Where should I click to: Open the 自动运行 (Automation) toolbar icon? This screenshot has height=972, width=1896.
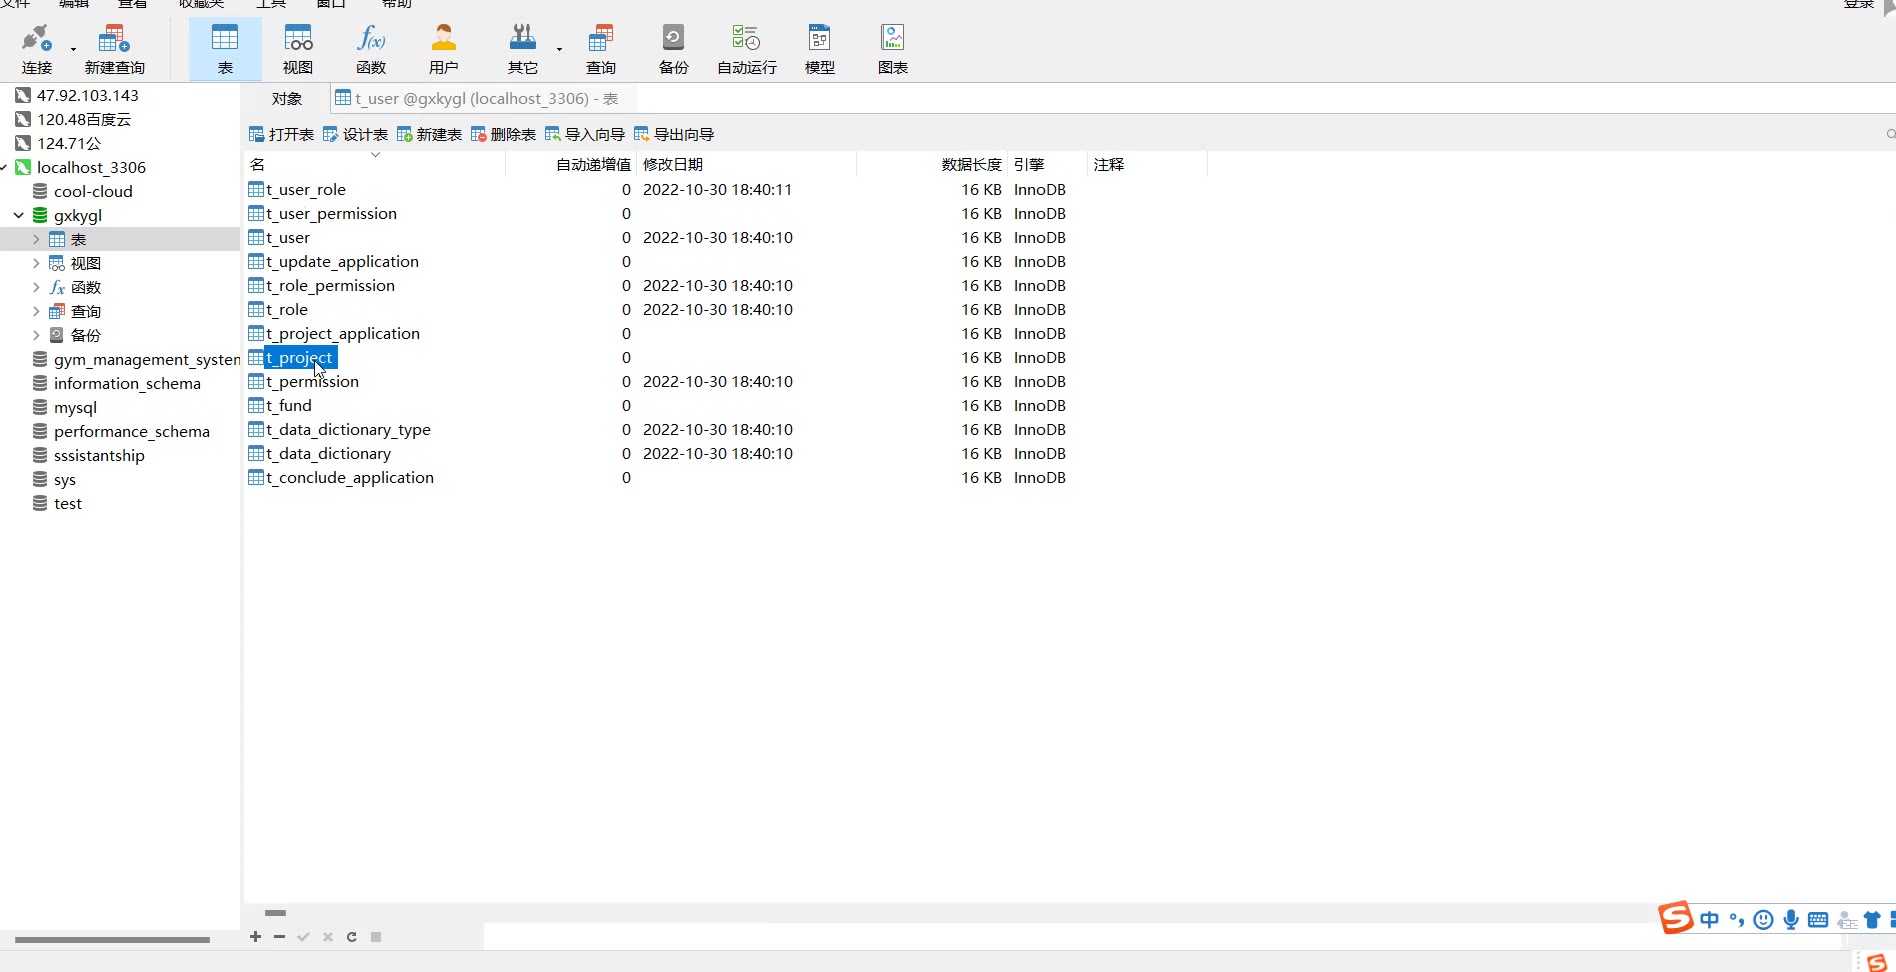click(x=746, y=49)
